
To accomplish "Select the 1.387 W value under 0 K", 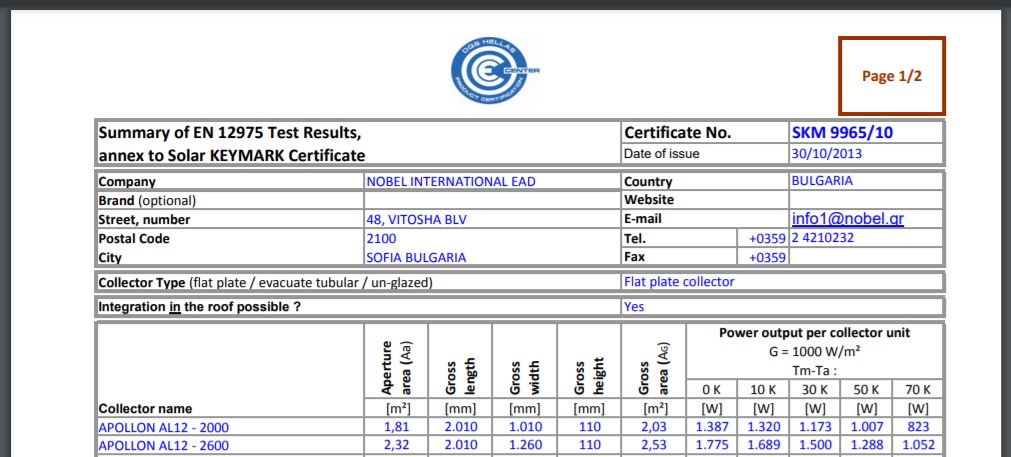I will click(711, 427).
